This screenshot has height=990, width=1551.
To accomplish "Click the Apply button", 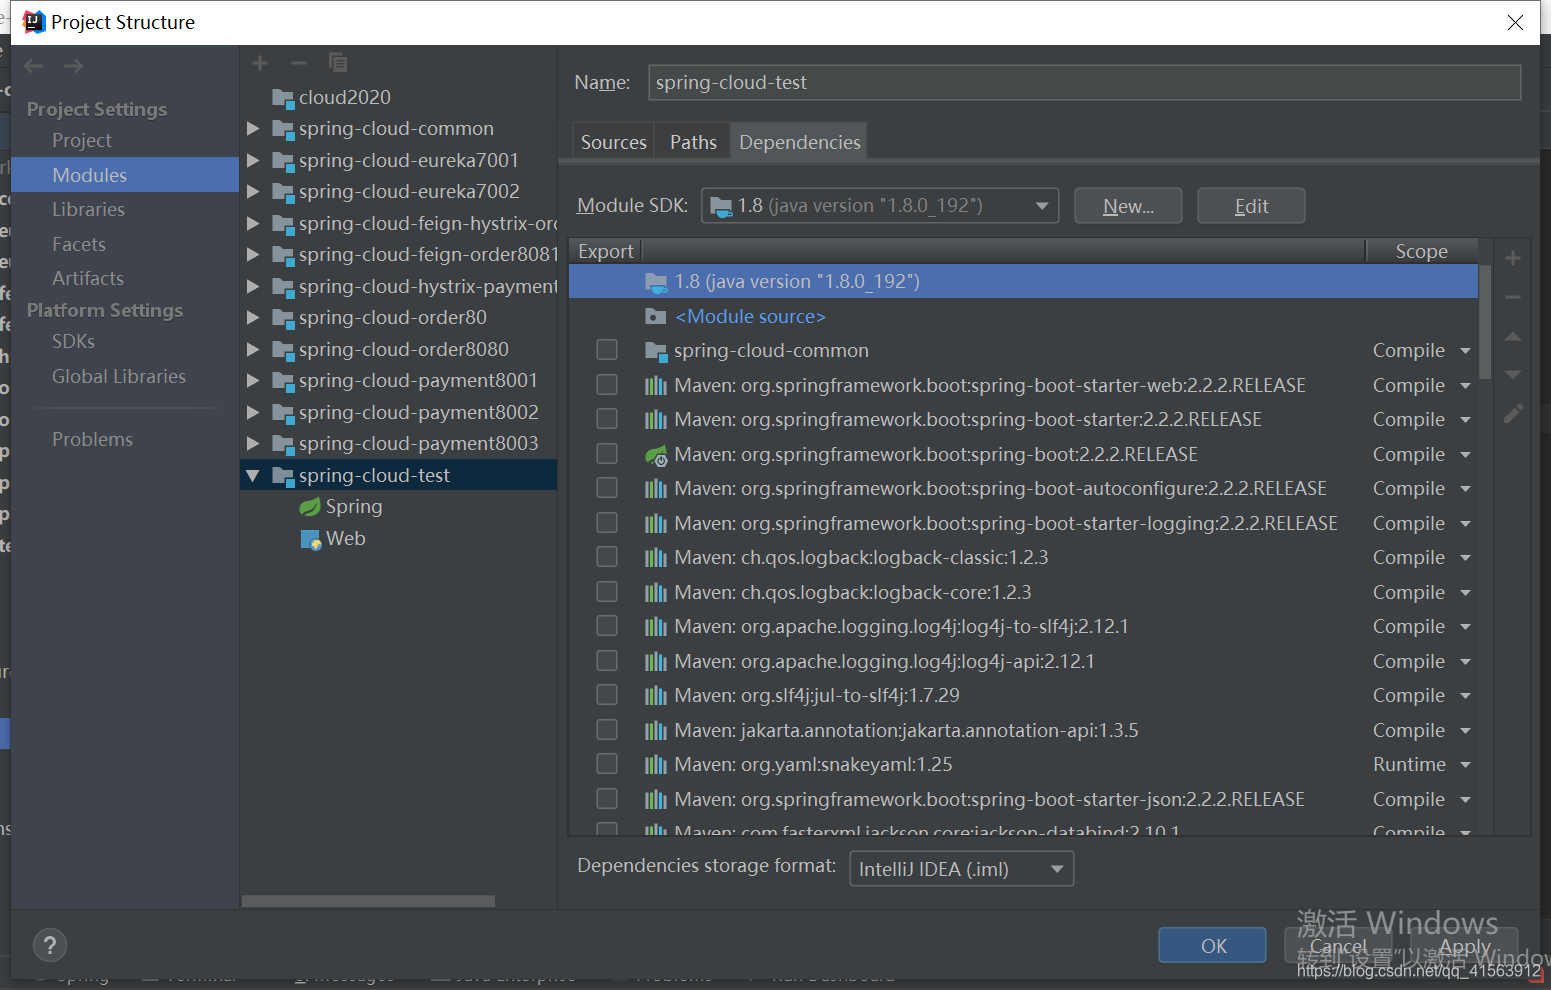I will click(1465, 946).
